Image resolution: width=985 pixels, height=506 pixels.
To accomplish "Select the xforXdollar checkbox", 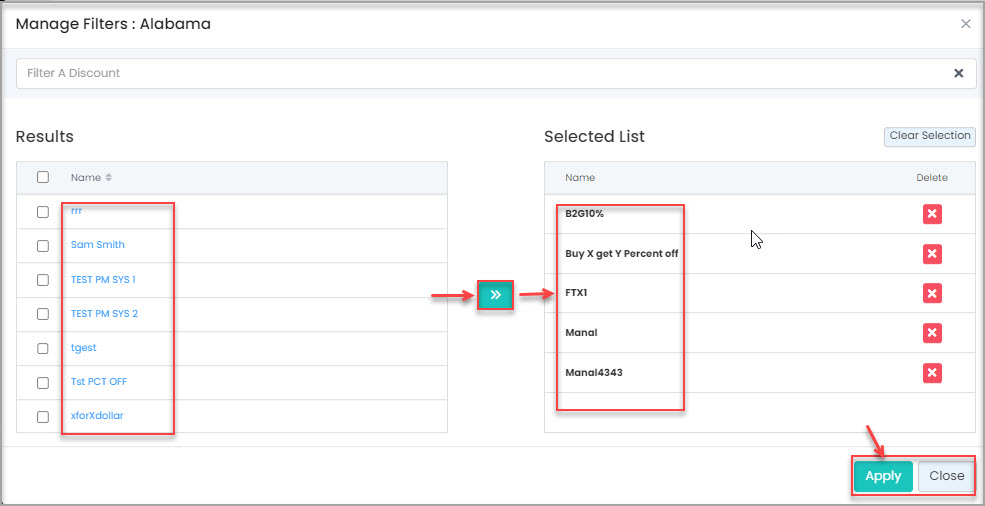I will click(43, 416).
